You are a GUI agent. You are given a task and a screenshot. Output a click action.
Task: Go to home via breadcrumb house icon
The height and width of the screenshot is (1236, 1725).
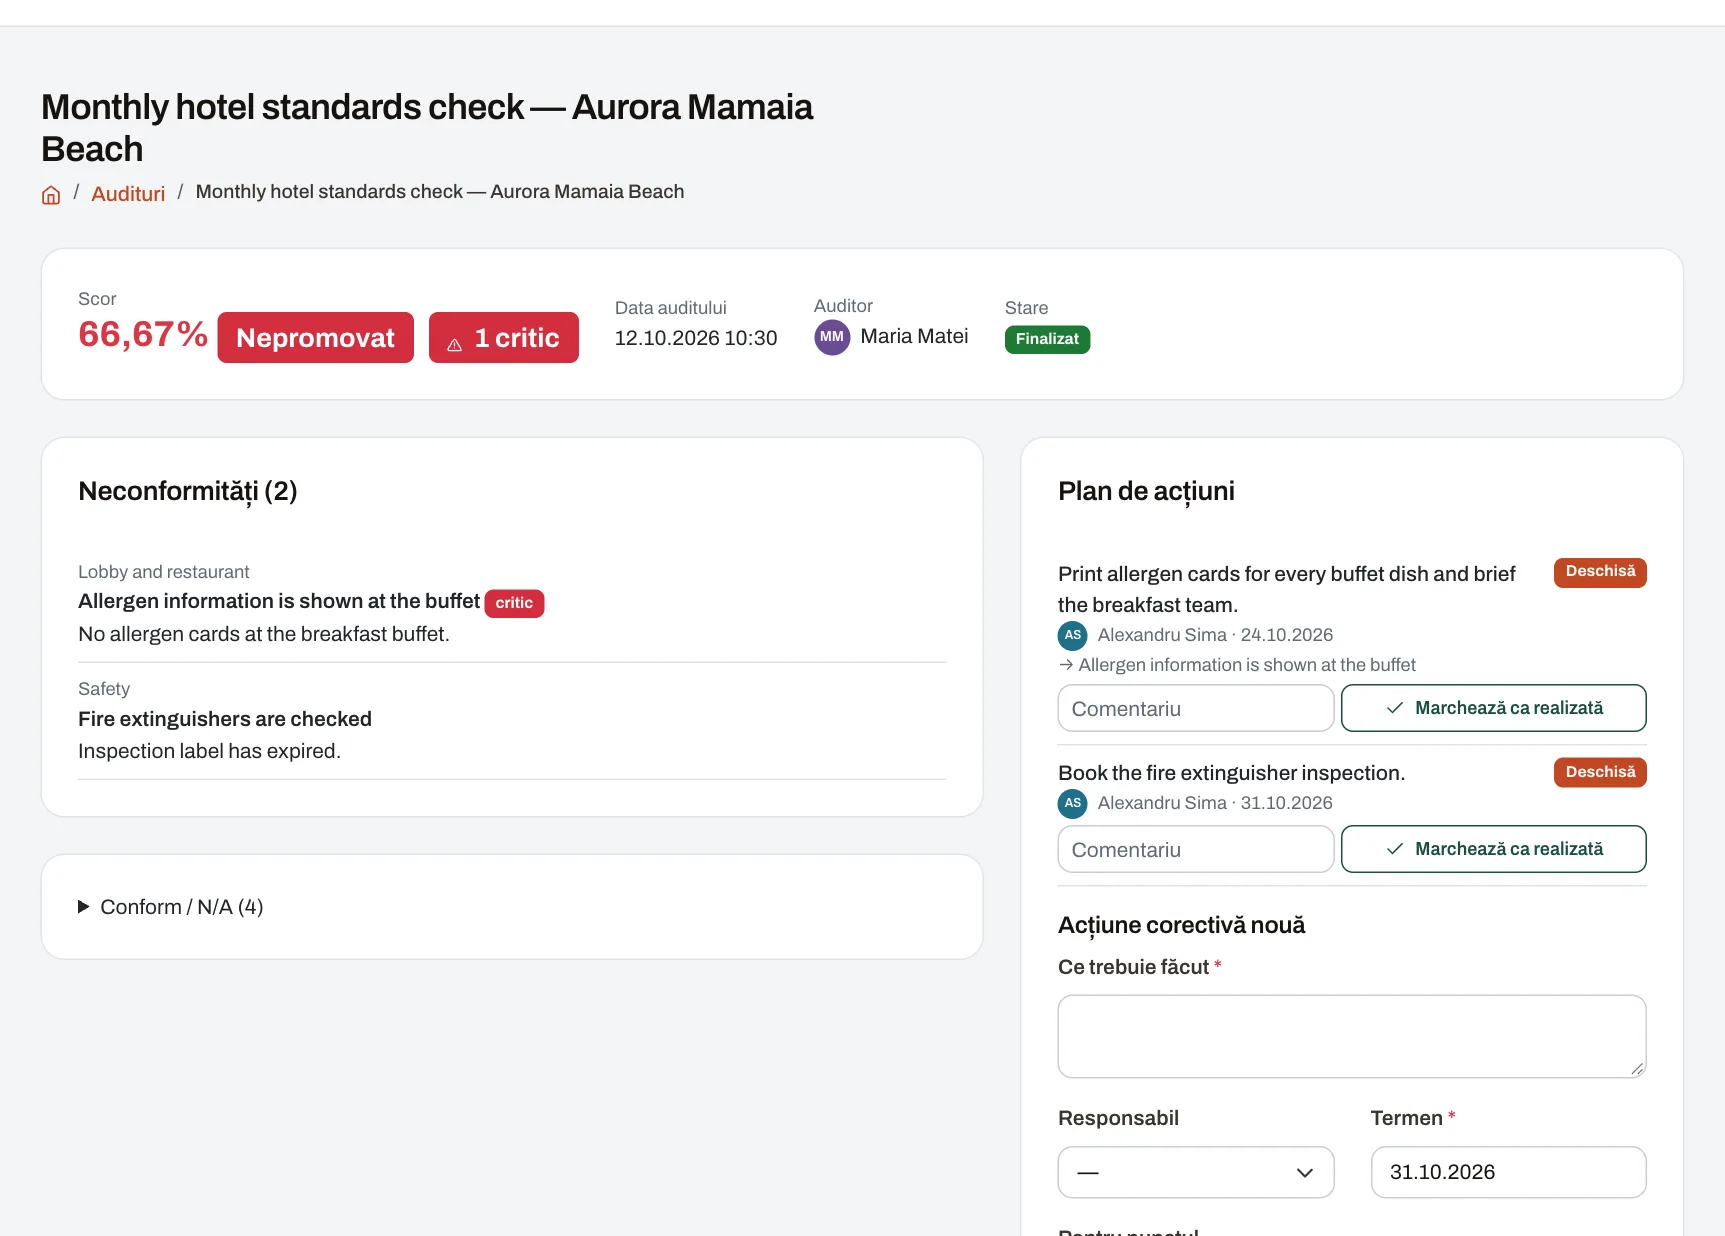point(51,195)
